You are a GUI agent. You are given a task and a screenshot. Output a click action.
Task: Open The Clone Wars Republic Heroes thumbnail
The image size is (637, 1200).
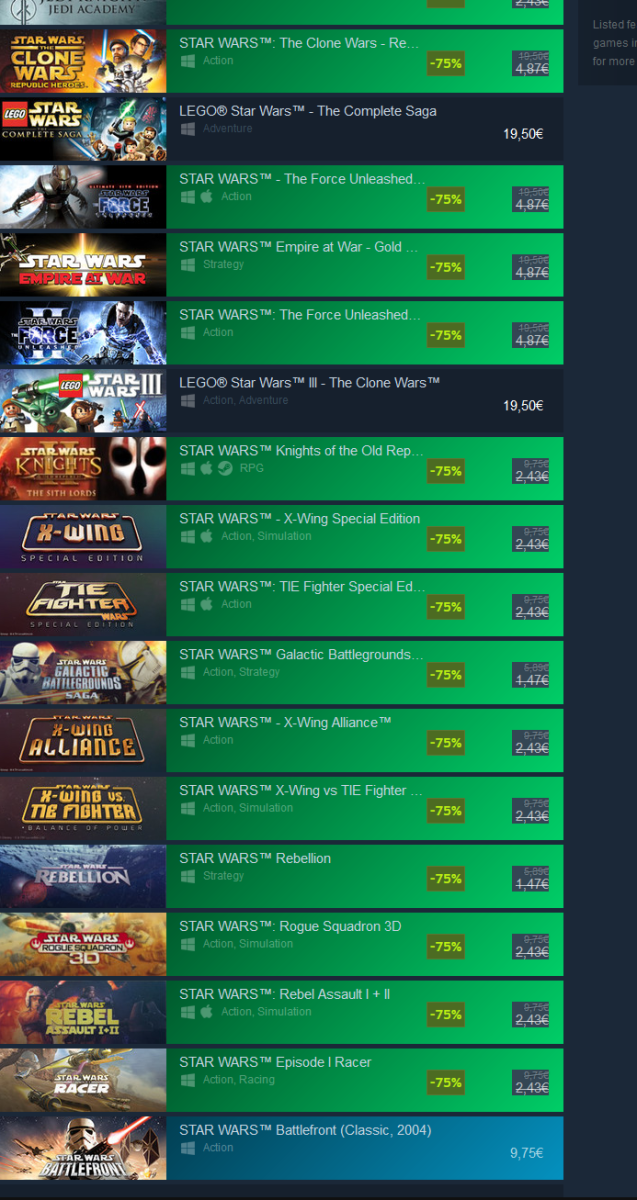tap(83, 60)
